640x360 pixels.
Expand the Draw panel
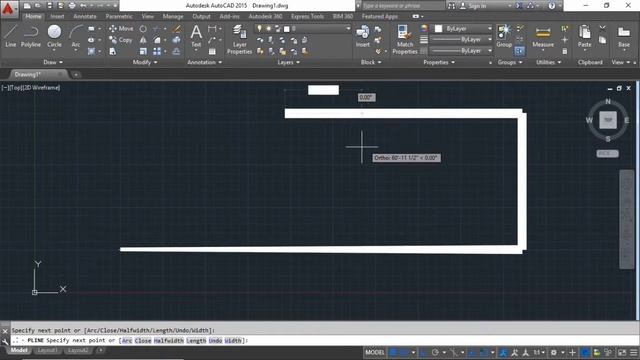tap(53, 62)
